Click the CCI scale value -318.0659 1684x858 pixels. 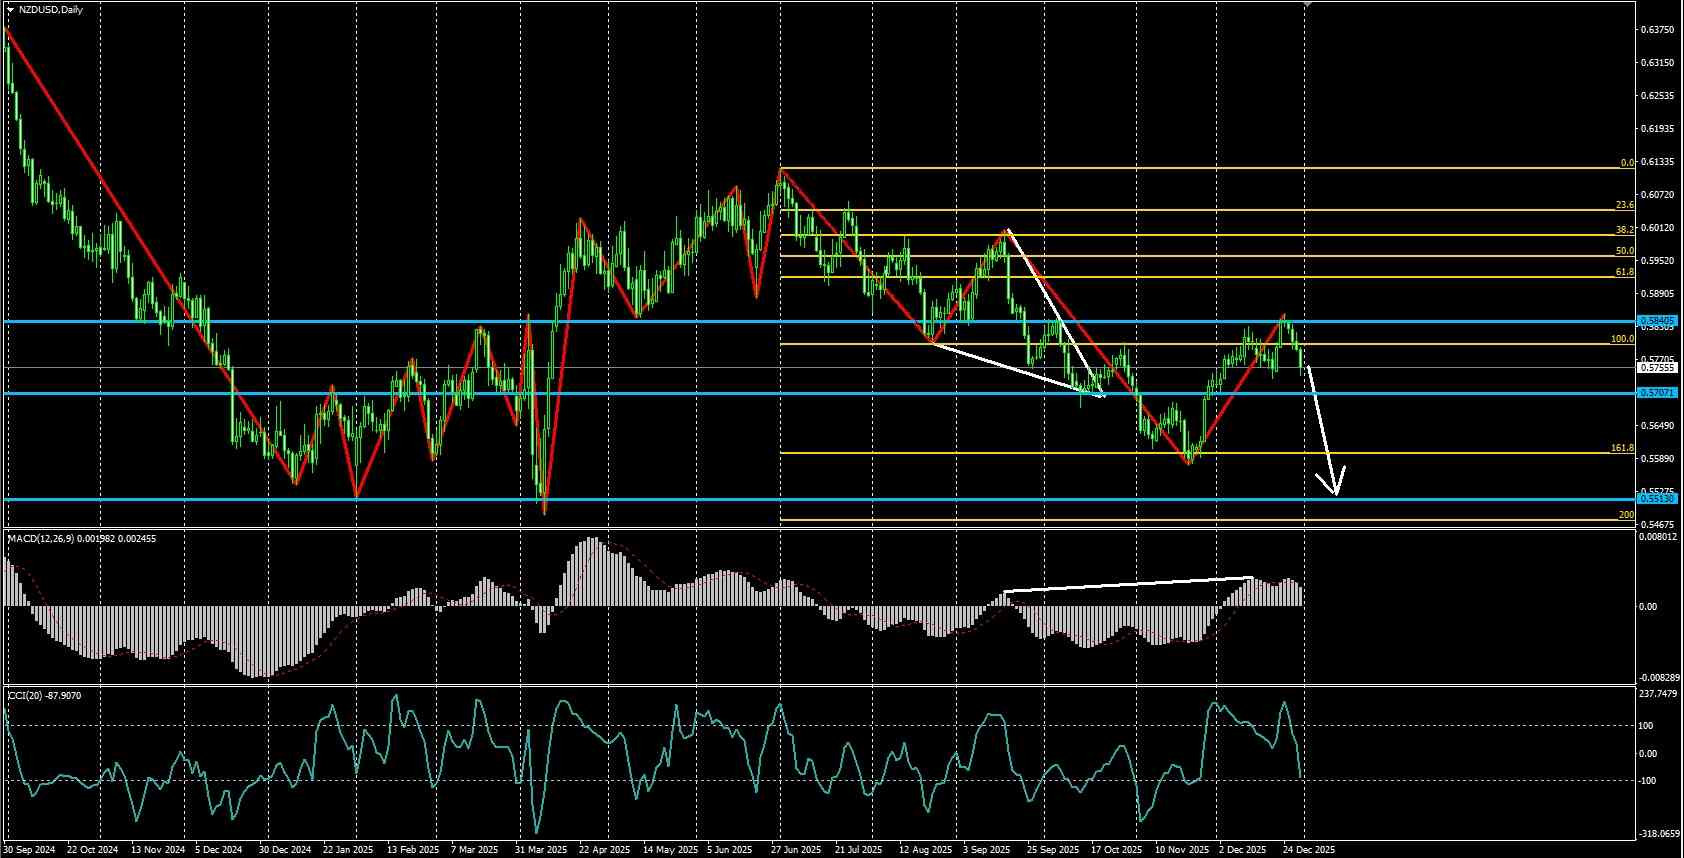(1658, 833)
